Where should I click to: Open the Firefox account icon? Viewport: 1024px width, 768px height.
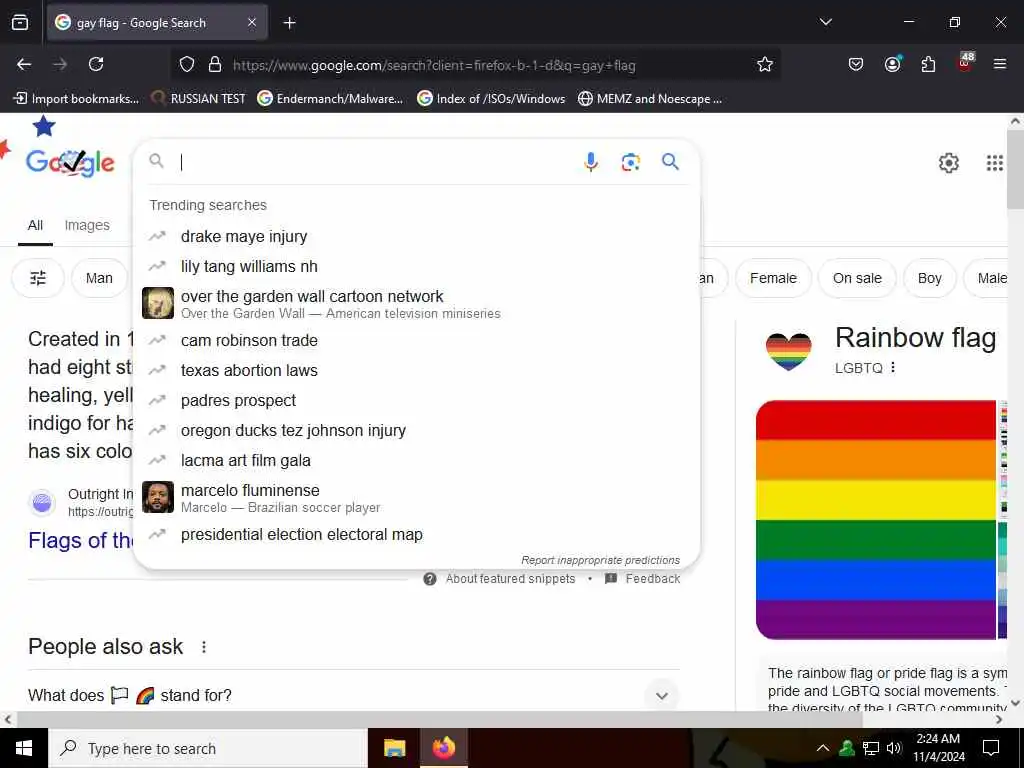click(892, 64)
